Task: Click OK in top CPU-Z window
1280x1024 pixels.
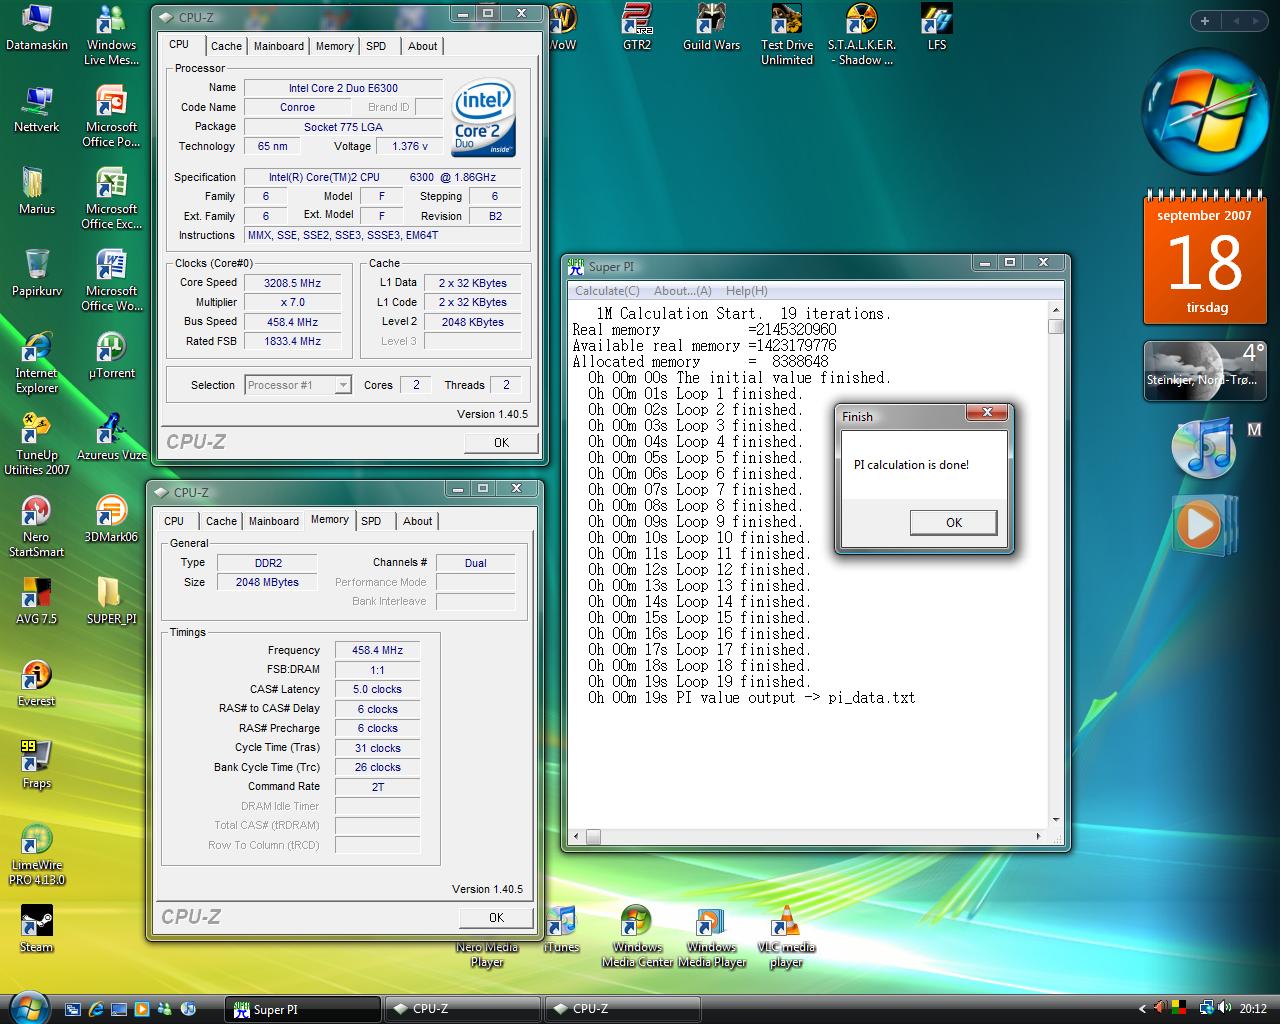Action: coord(501,442)
